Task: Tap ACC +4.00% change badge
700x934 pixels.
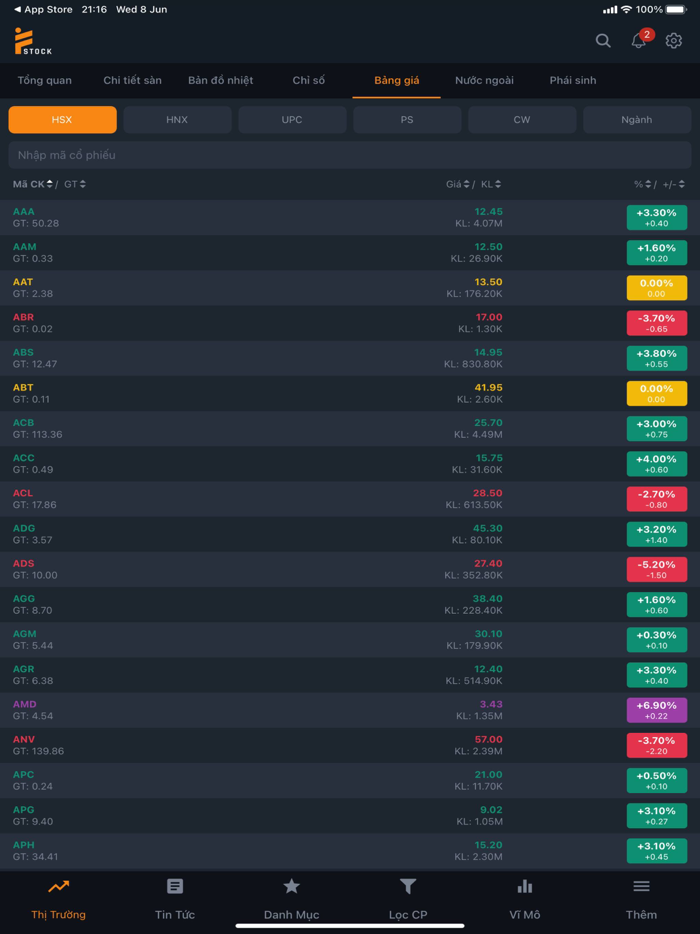Action: tap(657, 463)
